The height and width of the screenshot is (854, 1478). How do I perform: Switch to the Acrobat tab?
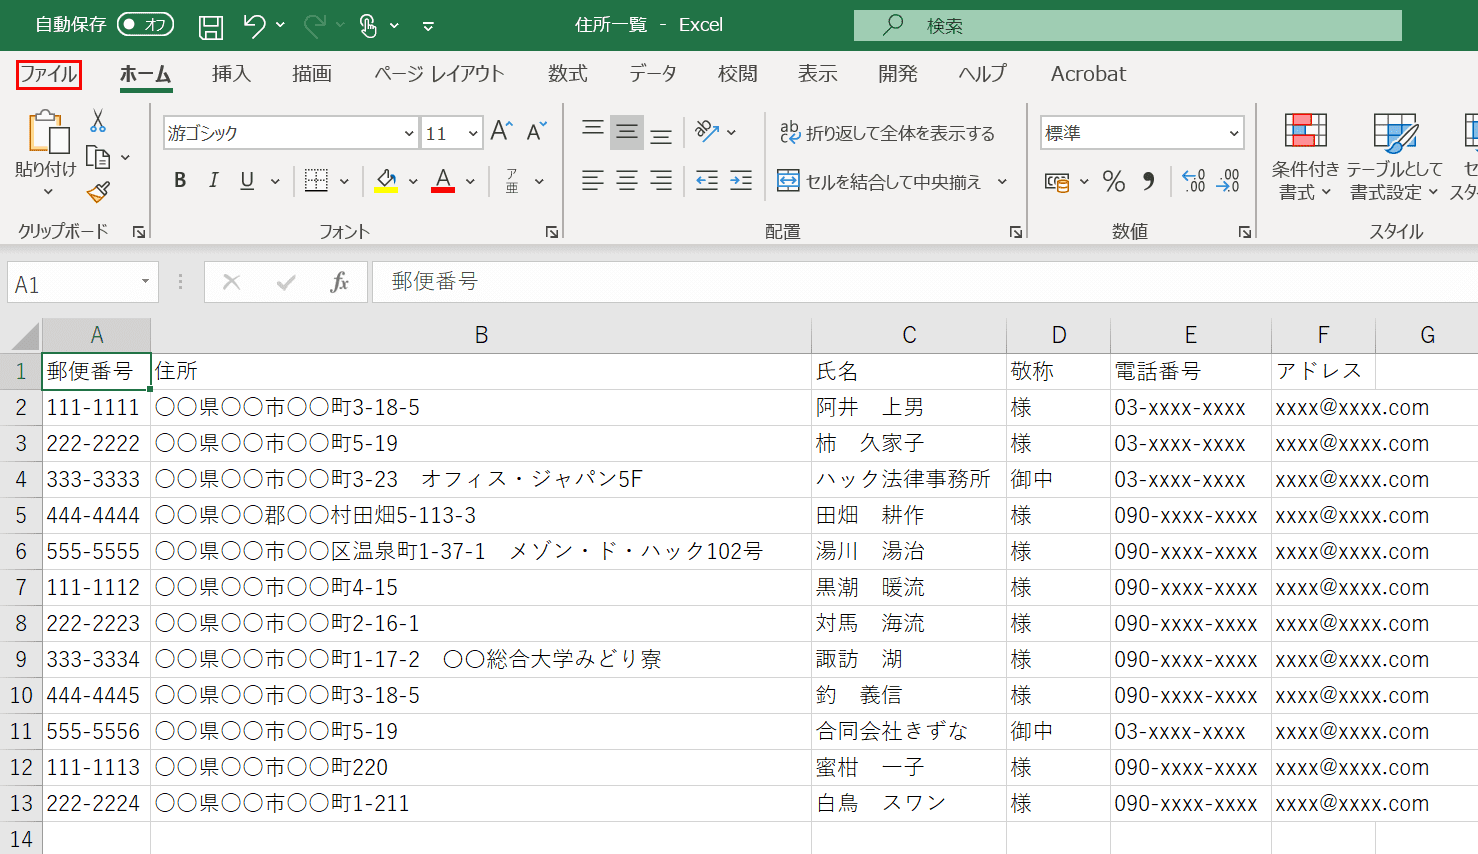pyautogui.click(x=1088, y=74)
